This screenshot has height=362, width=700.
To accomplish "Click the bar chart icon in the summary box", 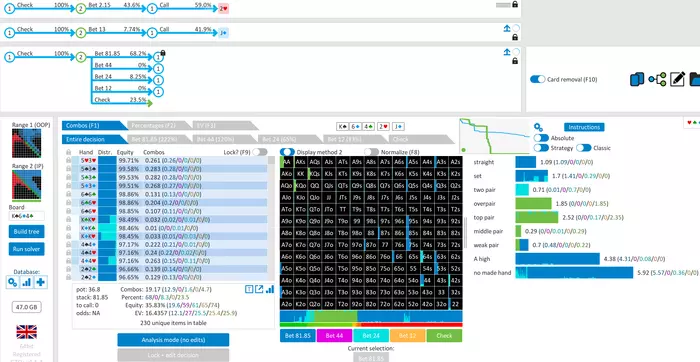I will point(270,289).
